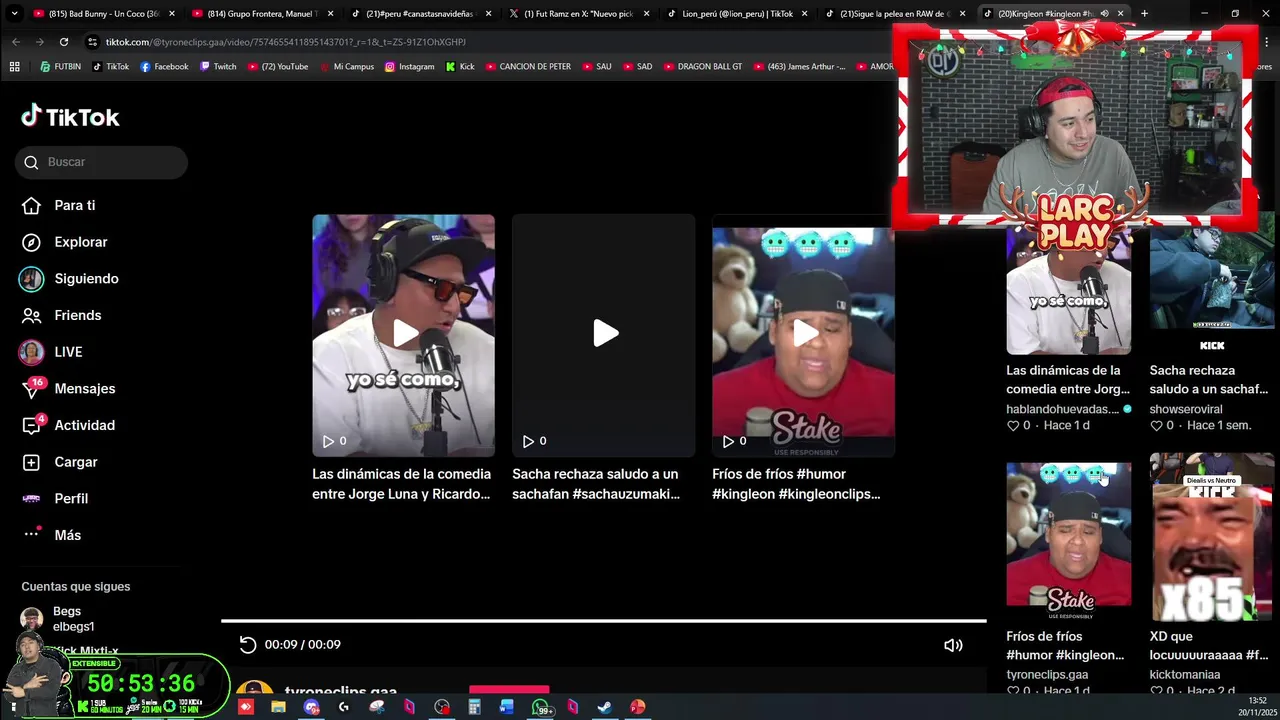Open a new browser tab
The height and width of the screenshot is (720, 1280).
(x=1144, y=14)
